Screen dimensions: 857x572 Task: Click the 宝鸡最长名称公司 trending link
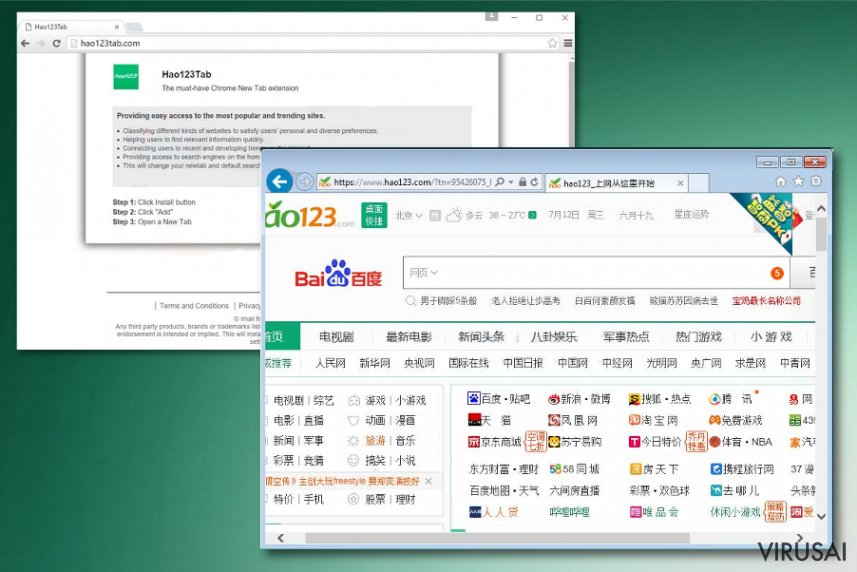pyautogui.click(x=766, y=300)
